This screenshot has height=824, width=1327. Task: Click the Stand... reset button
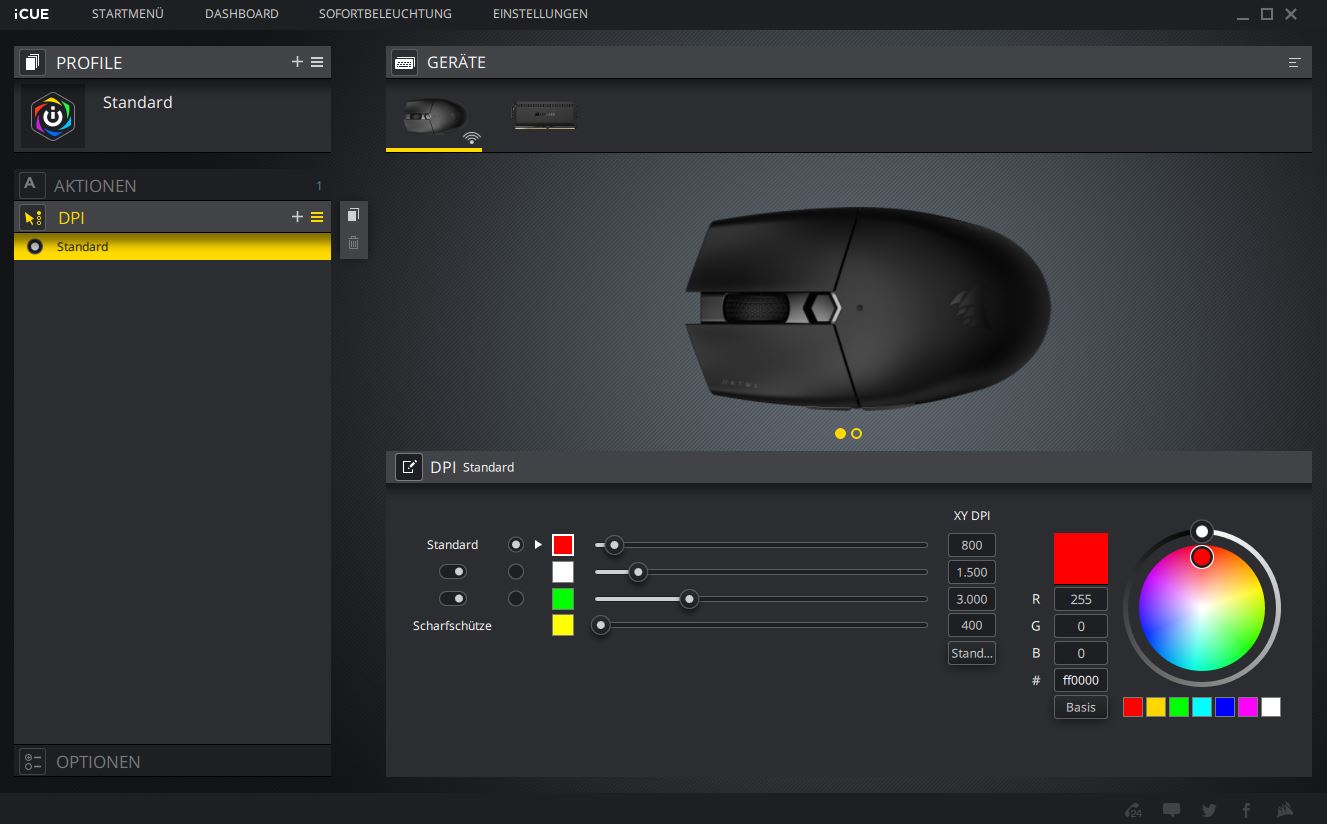[x=971, y=653]
